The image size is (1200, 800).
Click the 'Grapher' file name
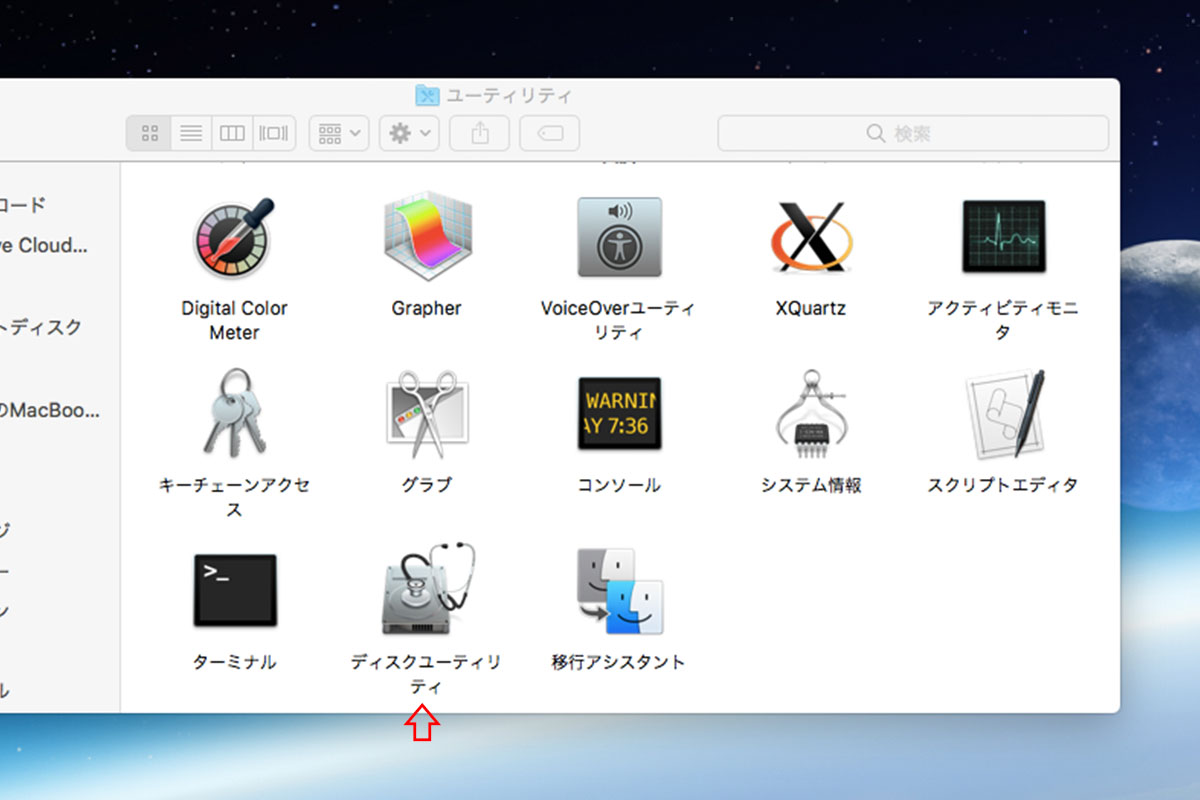(x=427, y=308)
